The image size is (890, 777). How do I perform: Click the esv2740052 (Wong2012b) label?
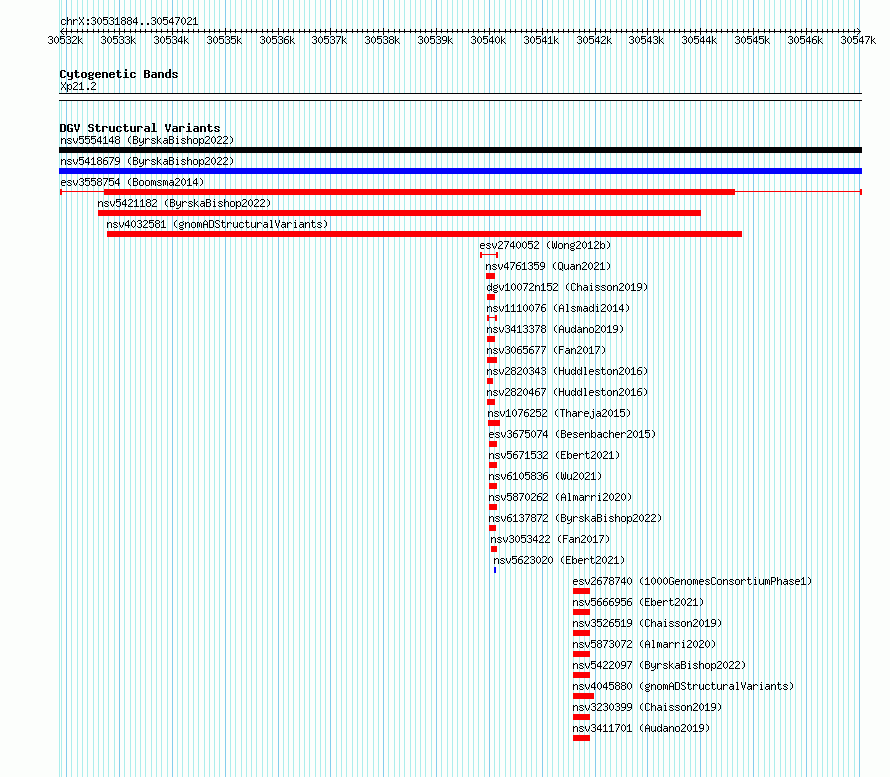point(545,245)
